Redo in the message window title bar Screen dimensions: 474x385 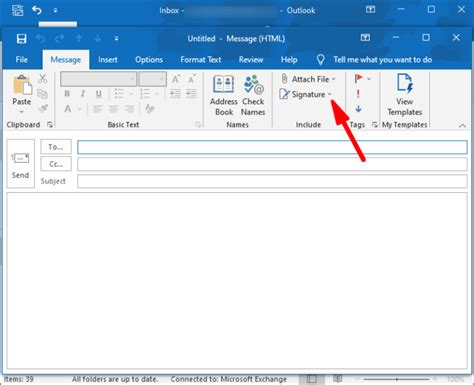[x=60, y=39]
